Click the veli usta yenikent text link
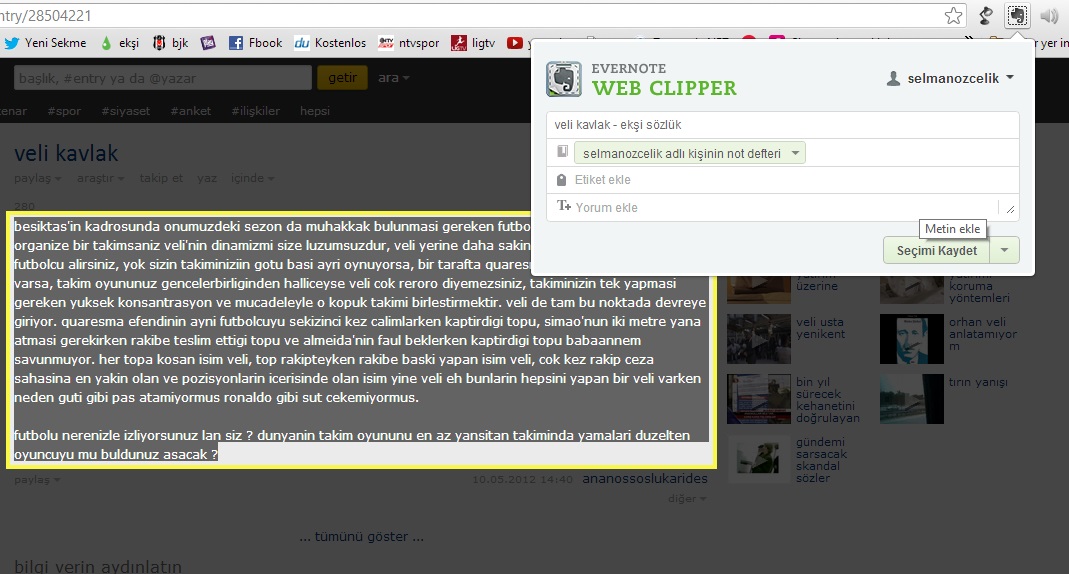 pos(820,328)
